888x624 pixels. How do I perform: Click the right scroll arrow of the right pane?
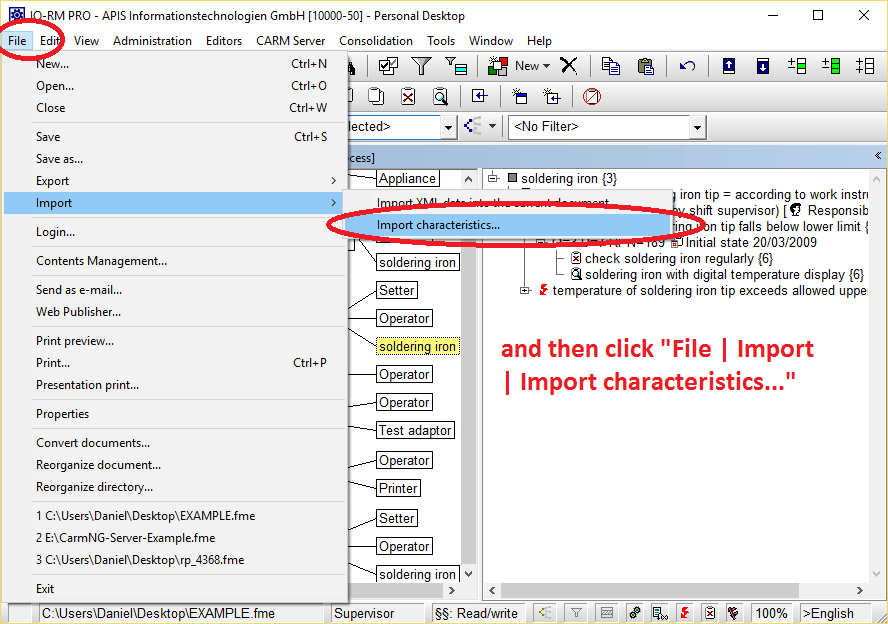(860, 590)
